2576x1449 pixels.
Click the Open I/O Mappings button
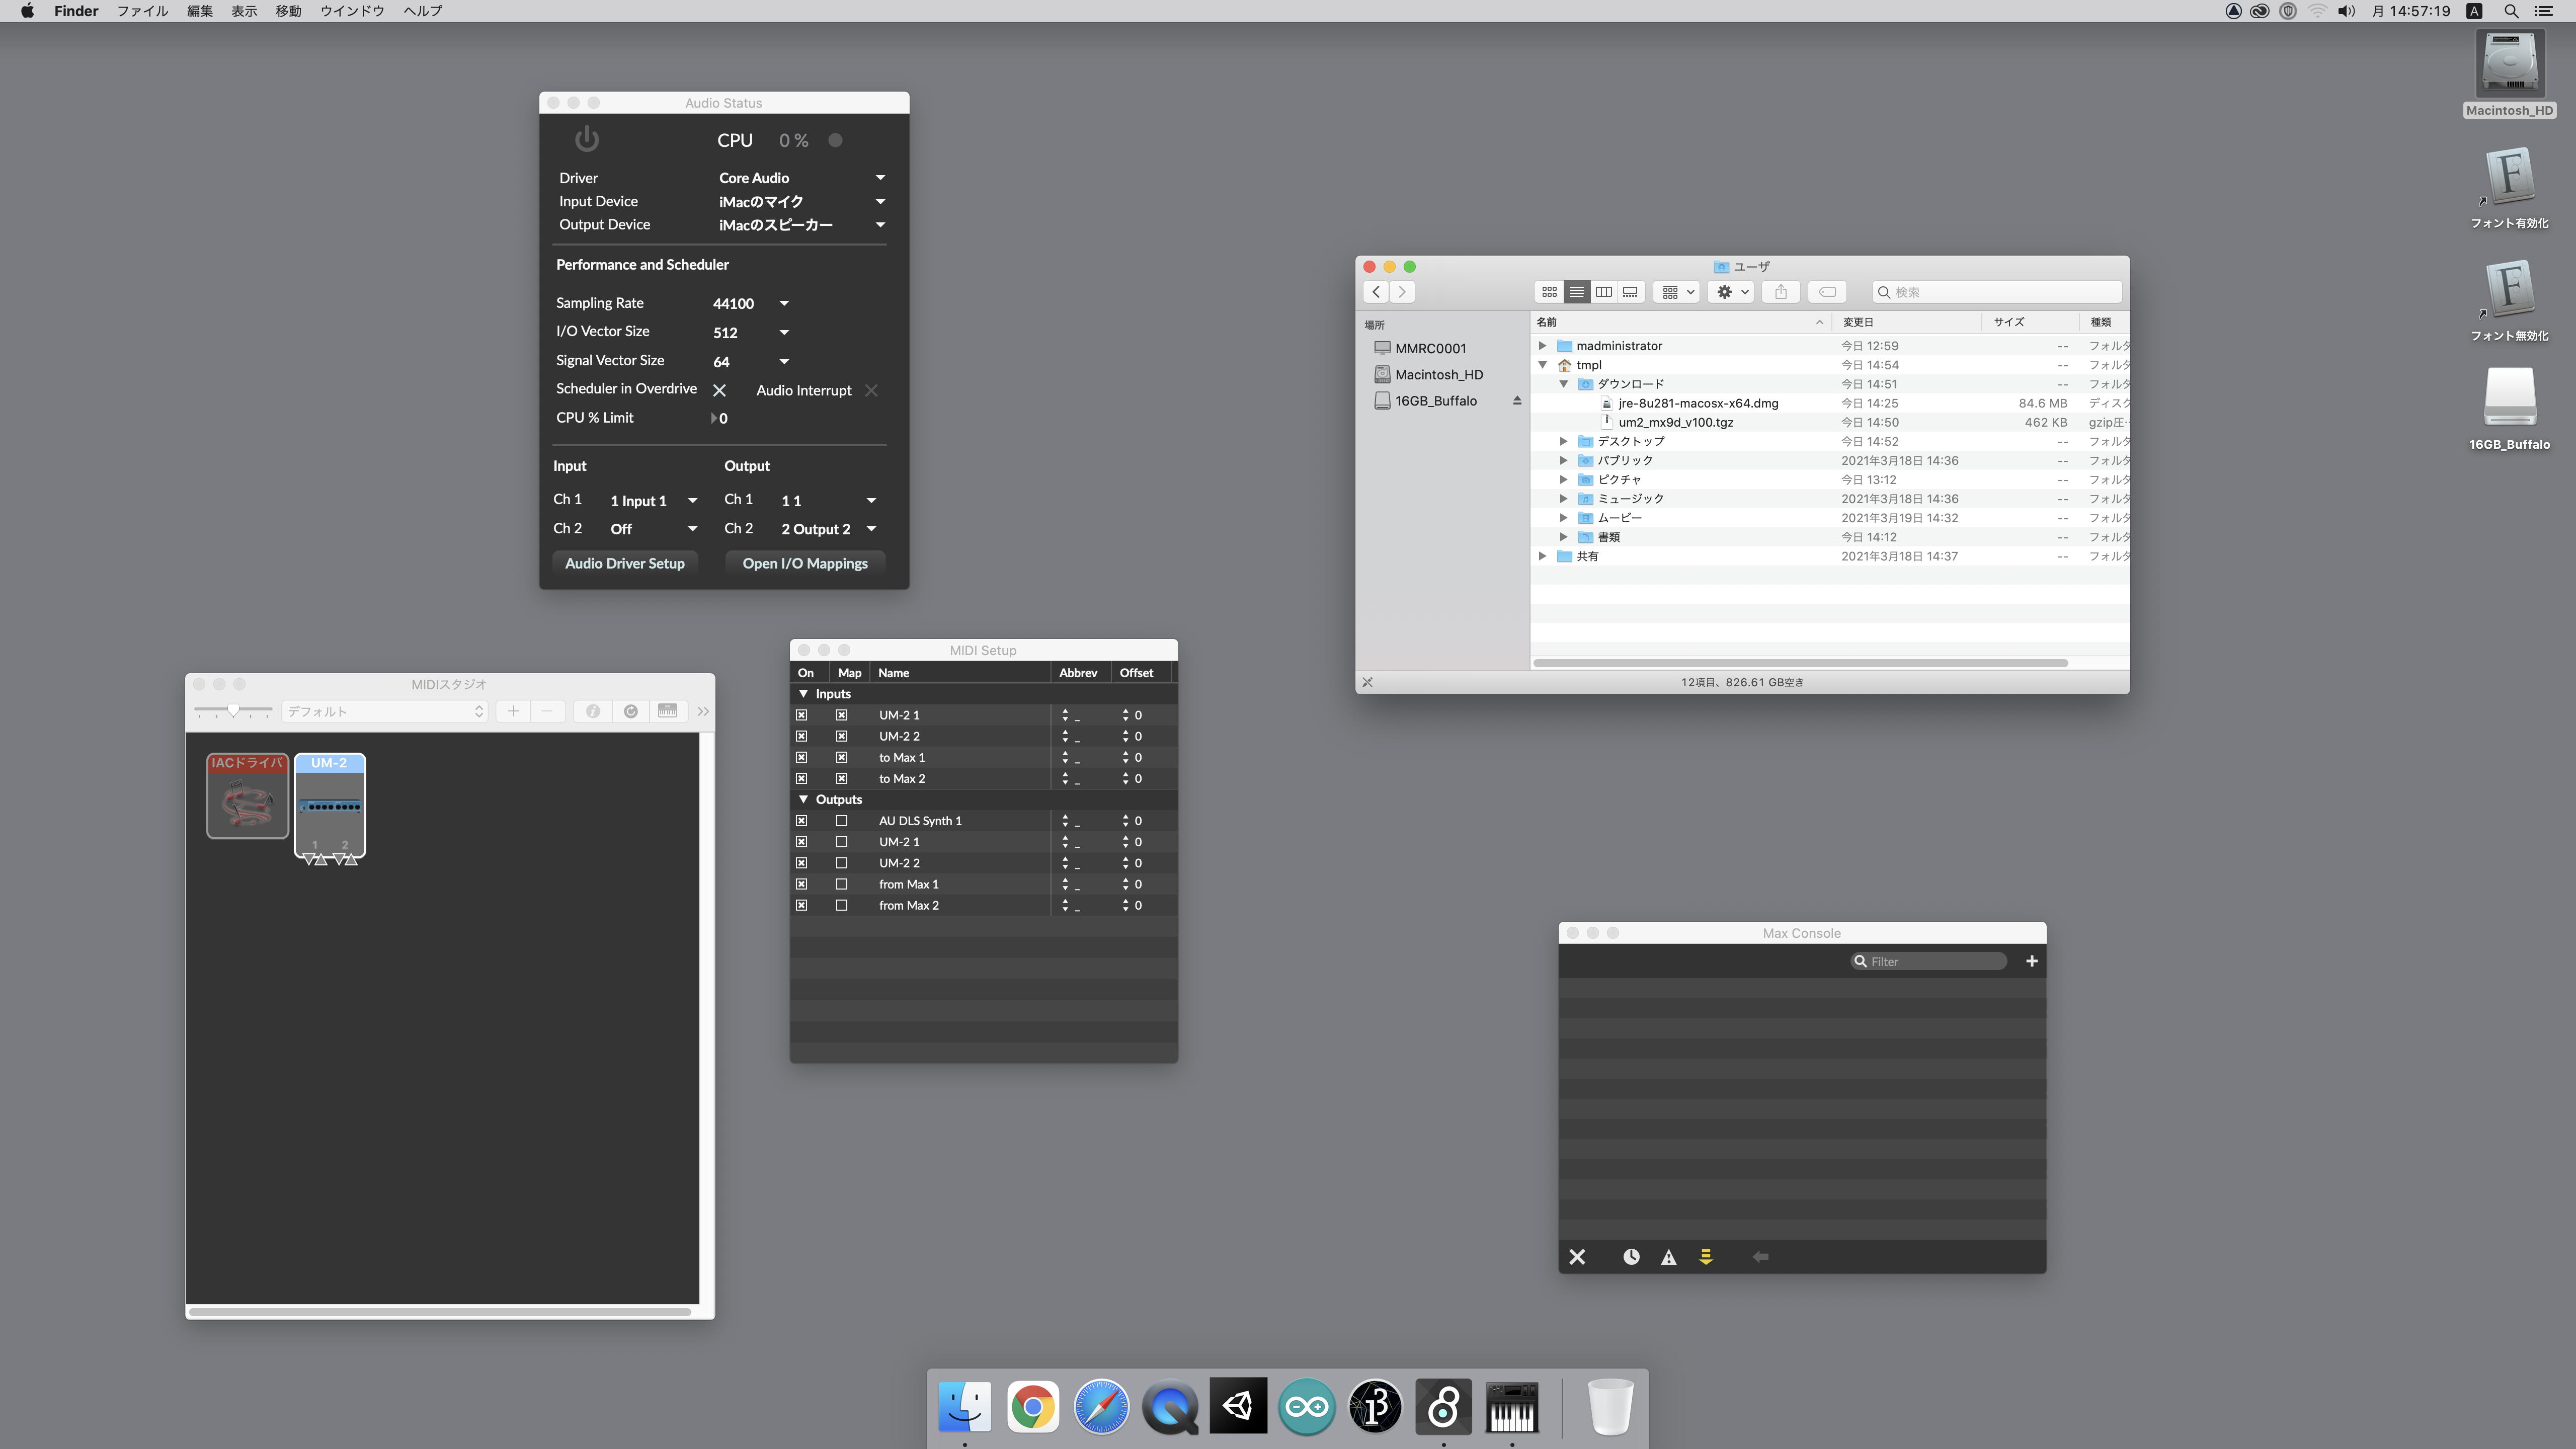(804, 563)
